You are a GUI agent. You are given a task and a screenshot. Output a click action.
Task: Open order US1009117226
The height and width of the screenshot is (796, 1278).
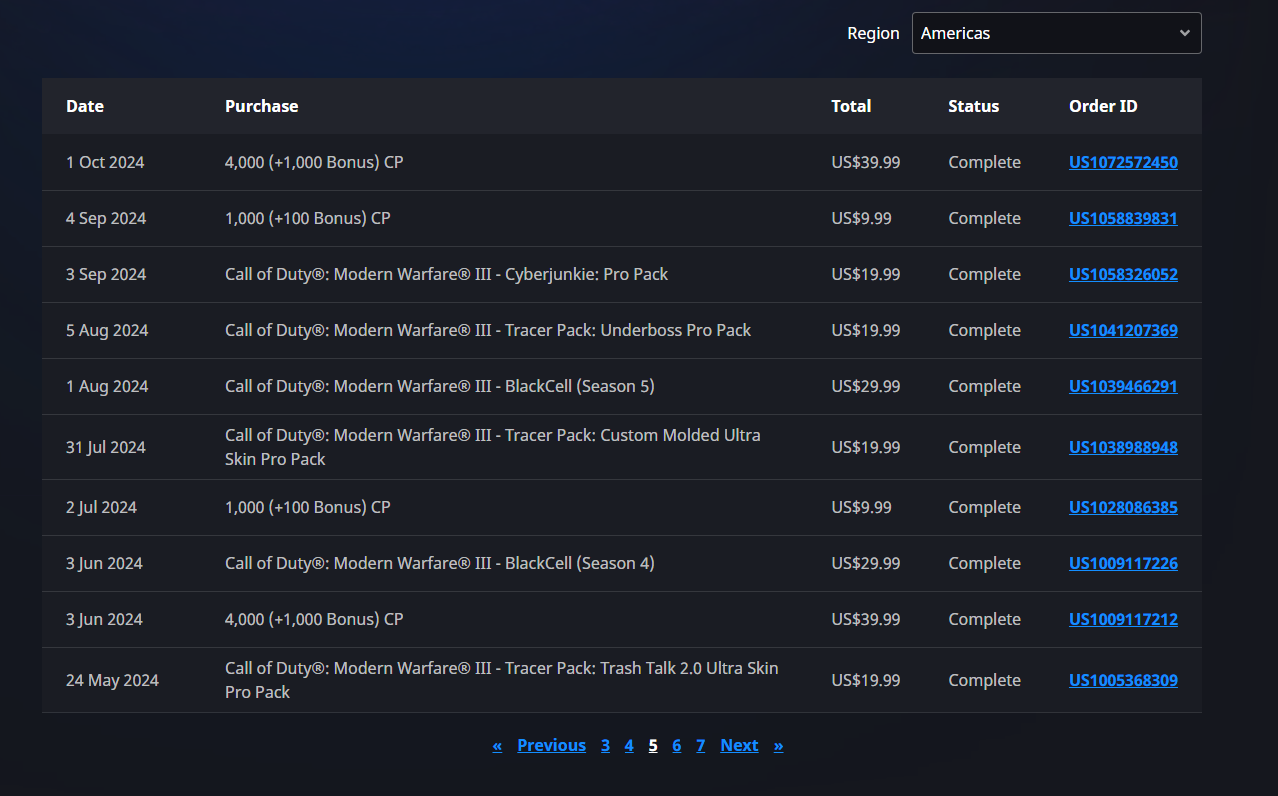pyautogui.click(x=1123, y=563)
